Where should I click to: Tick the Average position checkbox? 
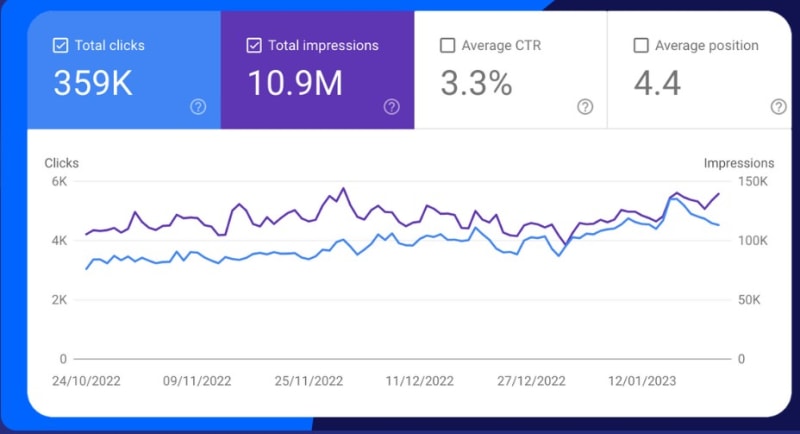pyautogui.click(x=641, y=46)
